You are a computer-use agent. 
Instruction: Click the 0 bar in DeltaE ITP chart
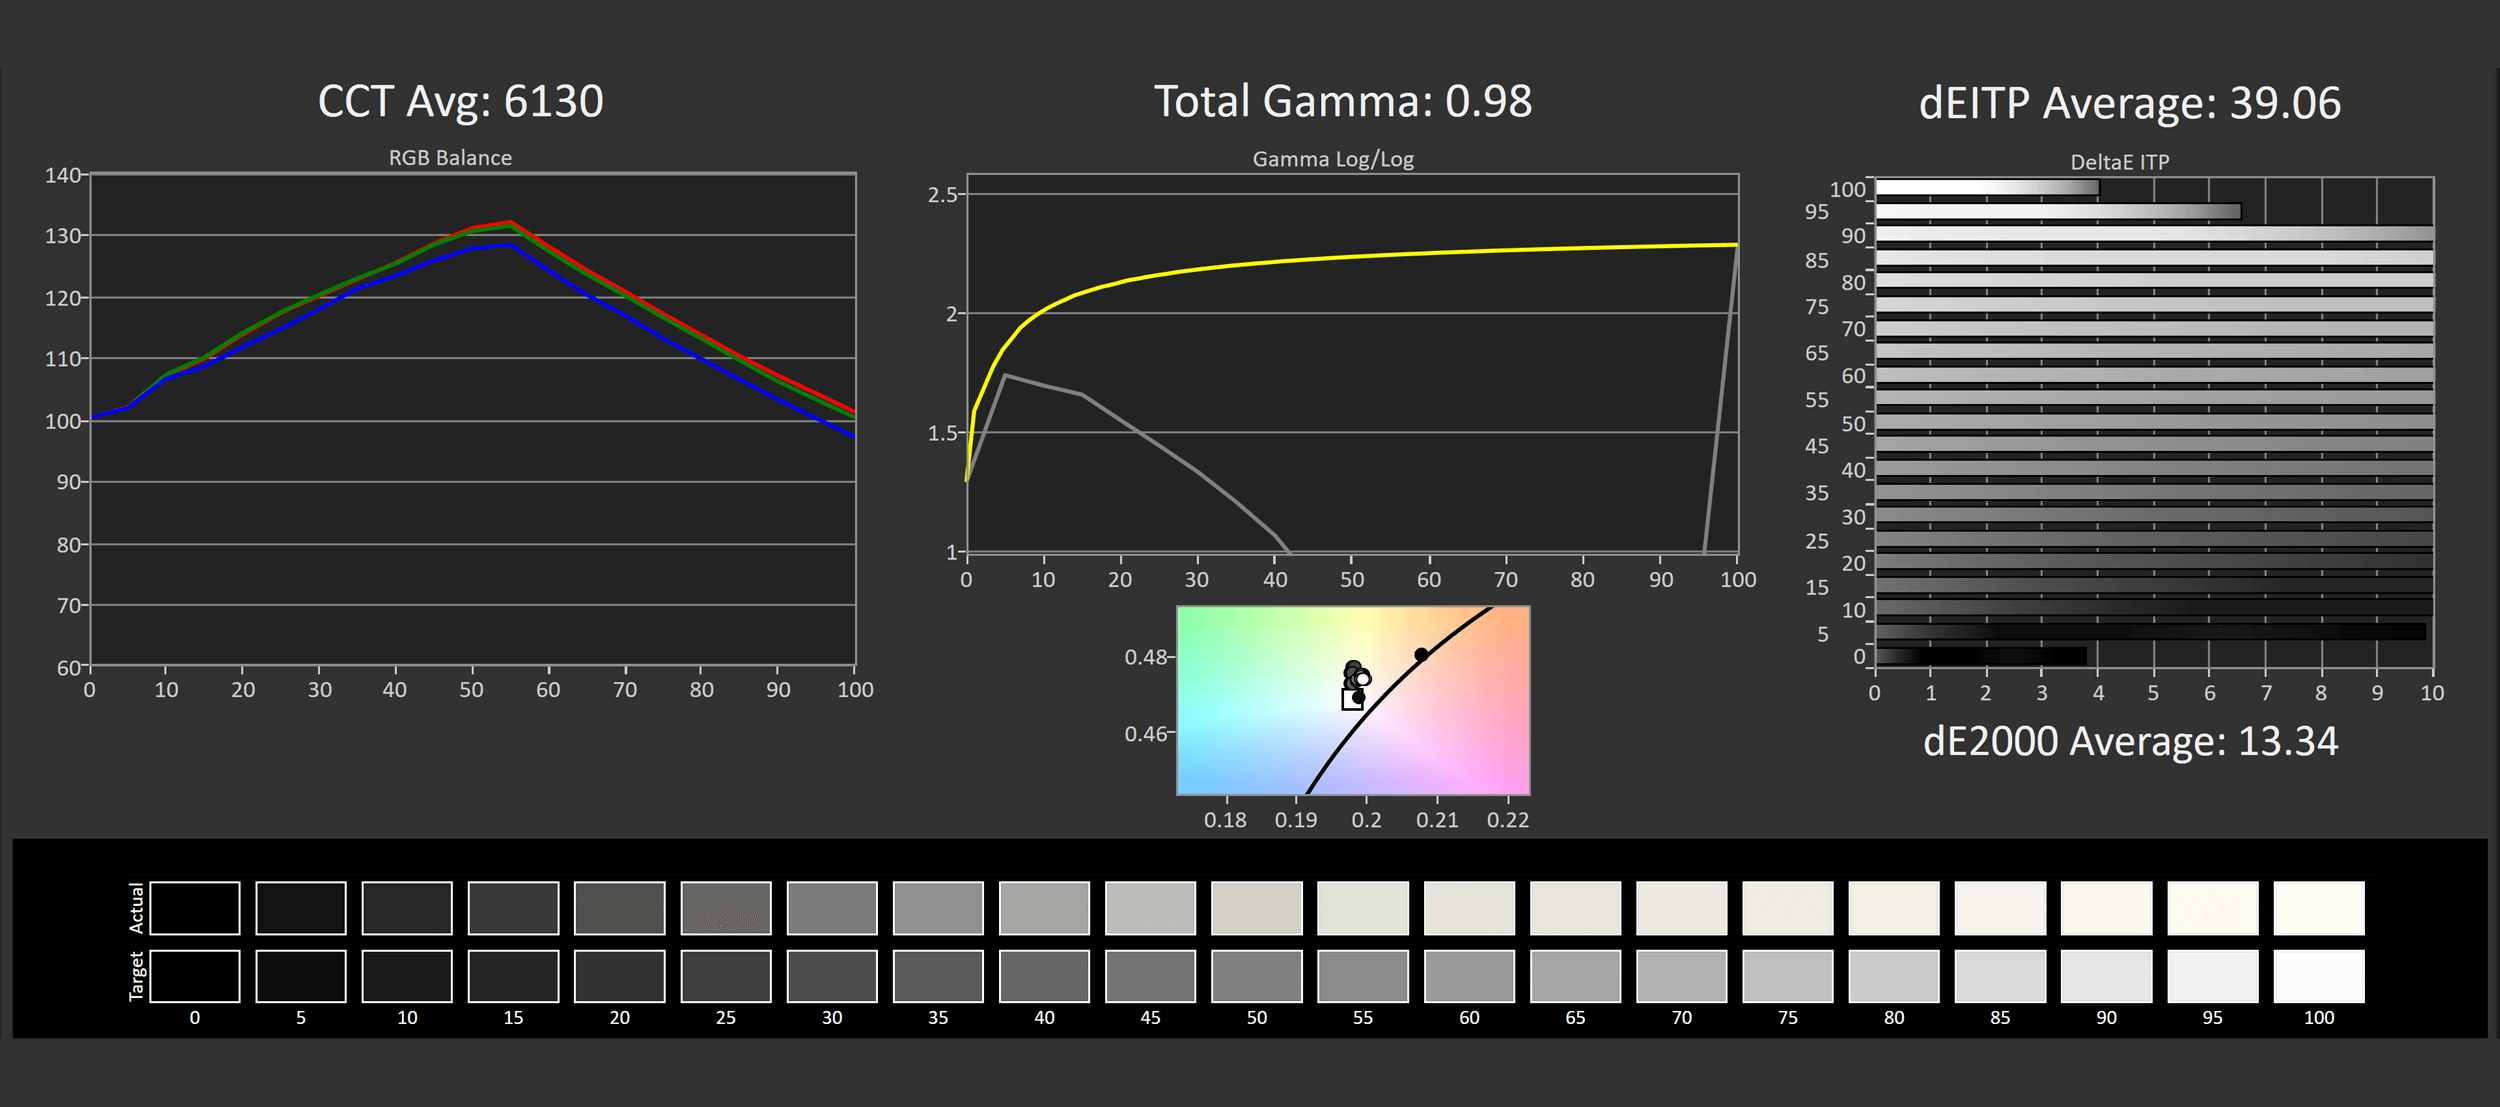[1980, 656]
